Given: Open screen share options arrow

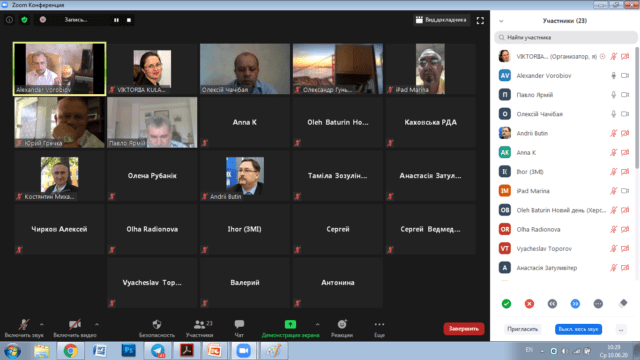Looking at the screenshot, I should click(317, 324).
